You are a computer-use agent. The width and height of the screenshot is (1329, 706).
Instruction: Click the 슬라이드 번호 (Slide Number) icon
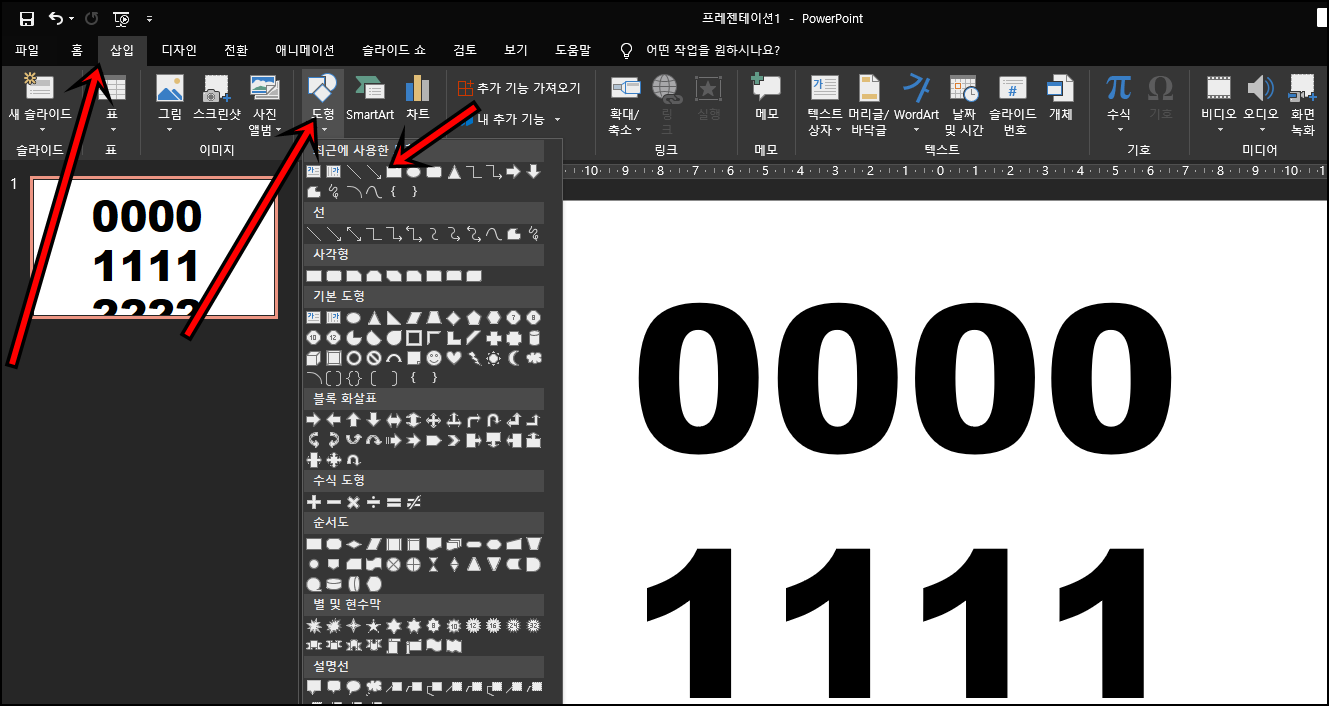coord(1013,88)
